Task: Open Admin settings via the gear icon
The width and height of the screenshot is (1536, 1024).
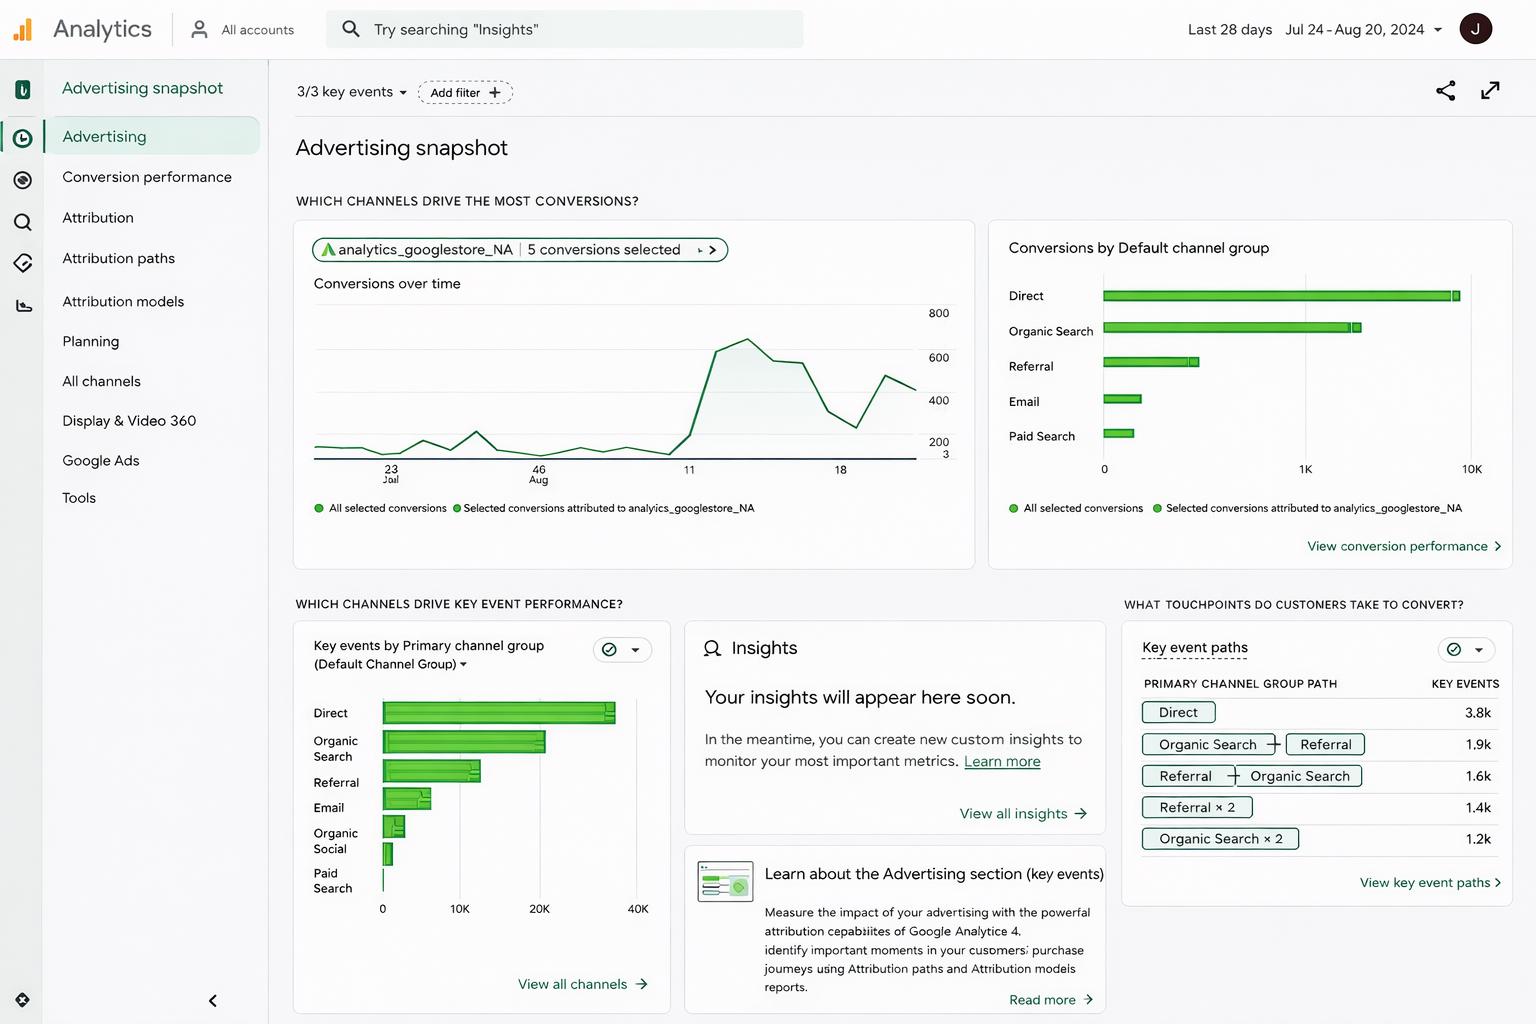Action: click(22, 999)
